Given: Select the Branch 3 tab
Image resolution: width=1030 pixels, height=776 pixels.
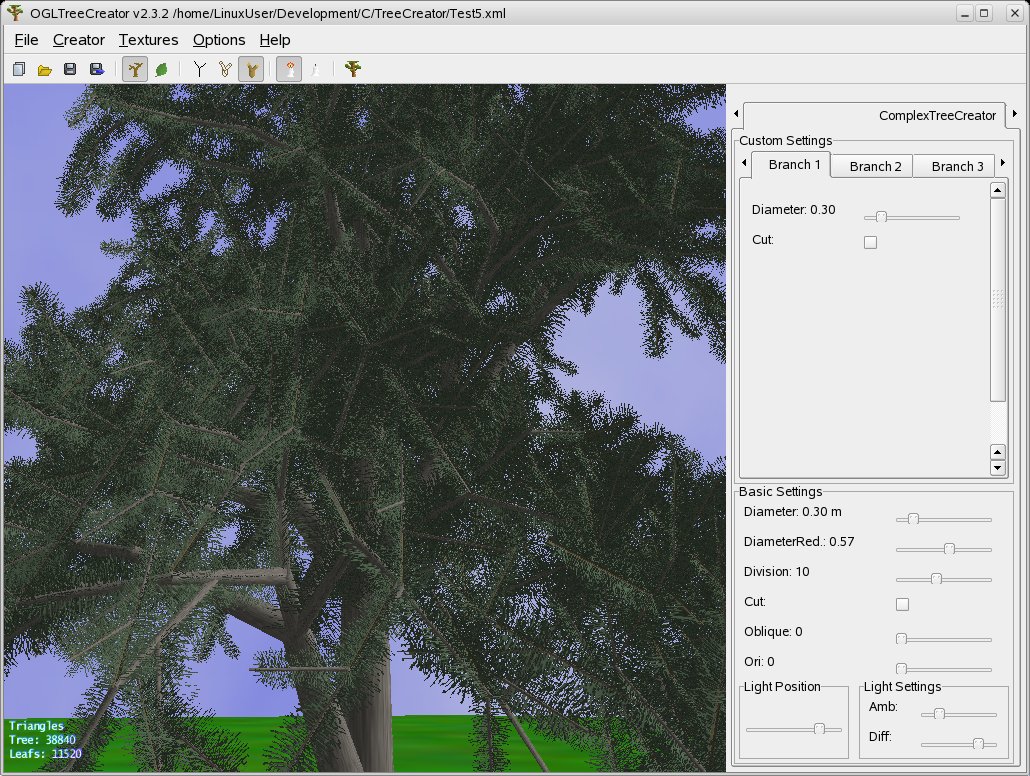Looking at the screenshot, I should [956, 166].
